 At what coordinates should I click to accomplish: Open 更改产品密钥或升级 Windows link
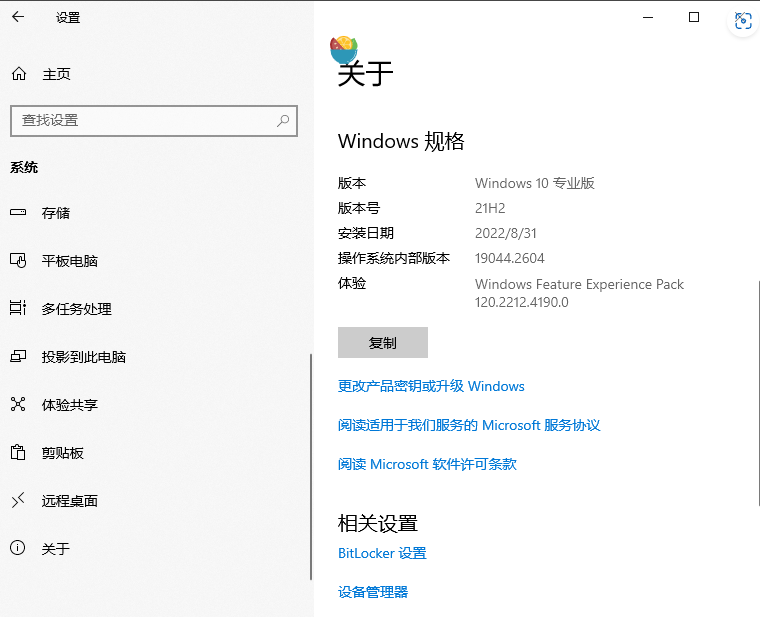(431, 386)
